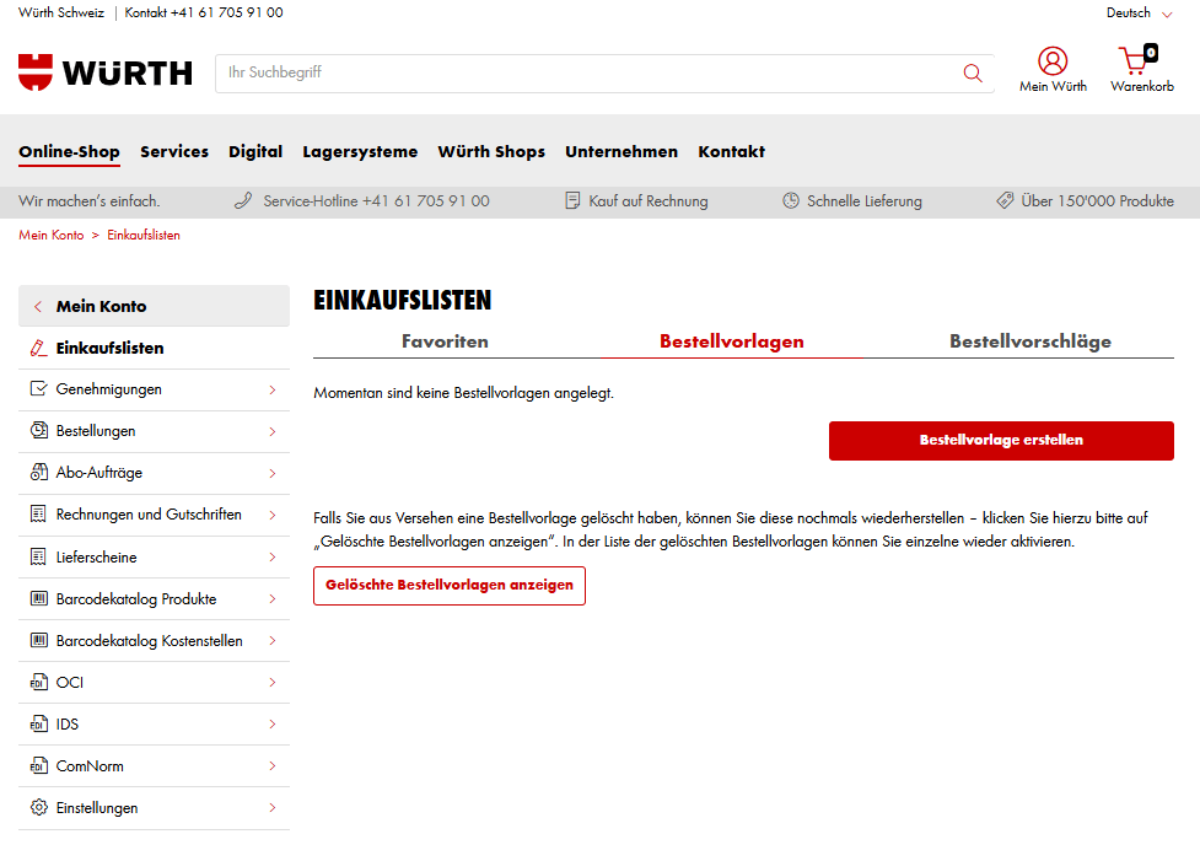This screenshot has width=1200, height=857.
Task: Click the Lieferscheine icon
Action: (x=39, y=557)
